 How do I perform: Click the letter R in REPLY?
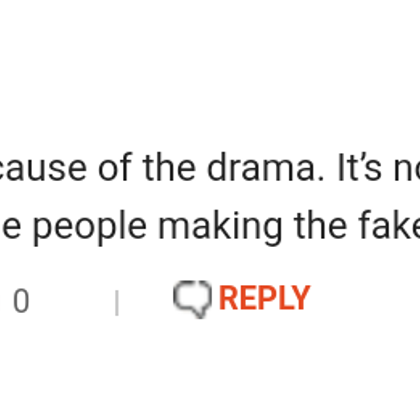click(x=227, y=298)
